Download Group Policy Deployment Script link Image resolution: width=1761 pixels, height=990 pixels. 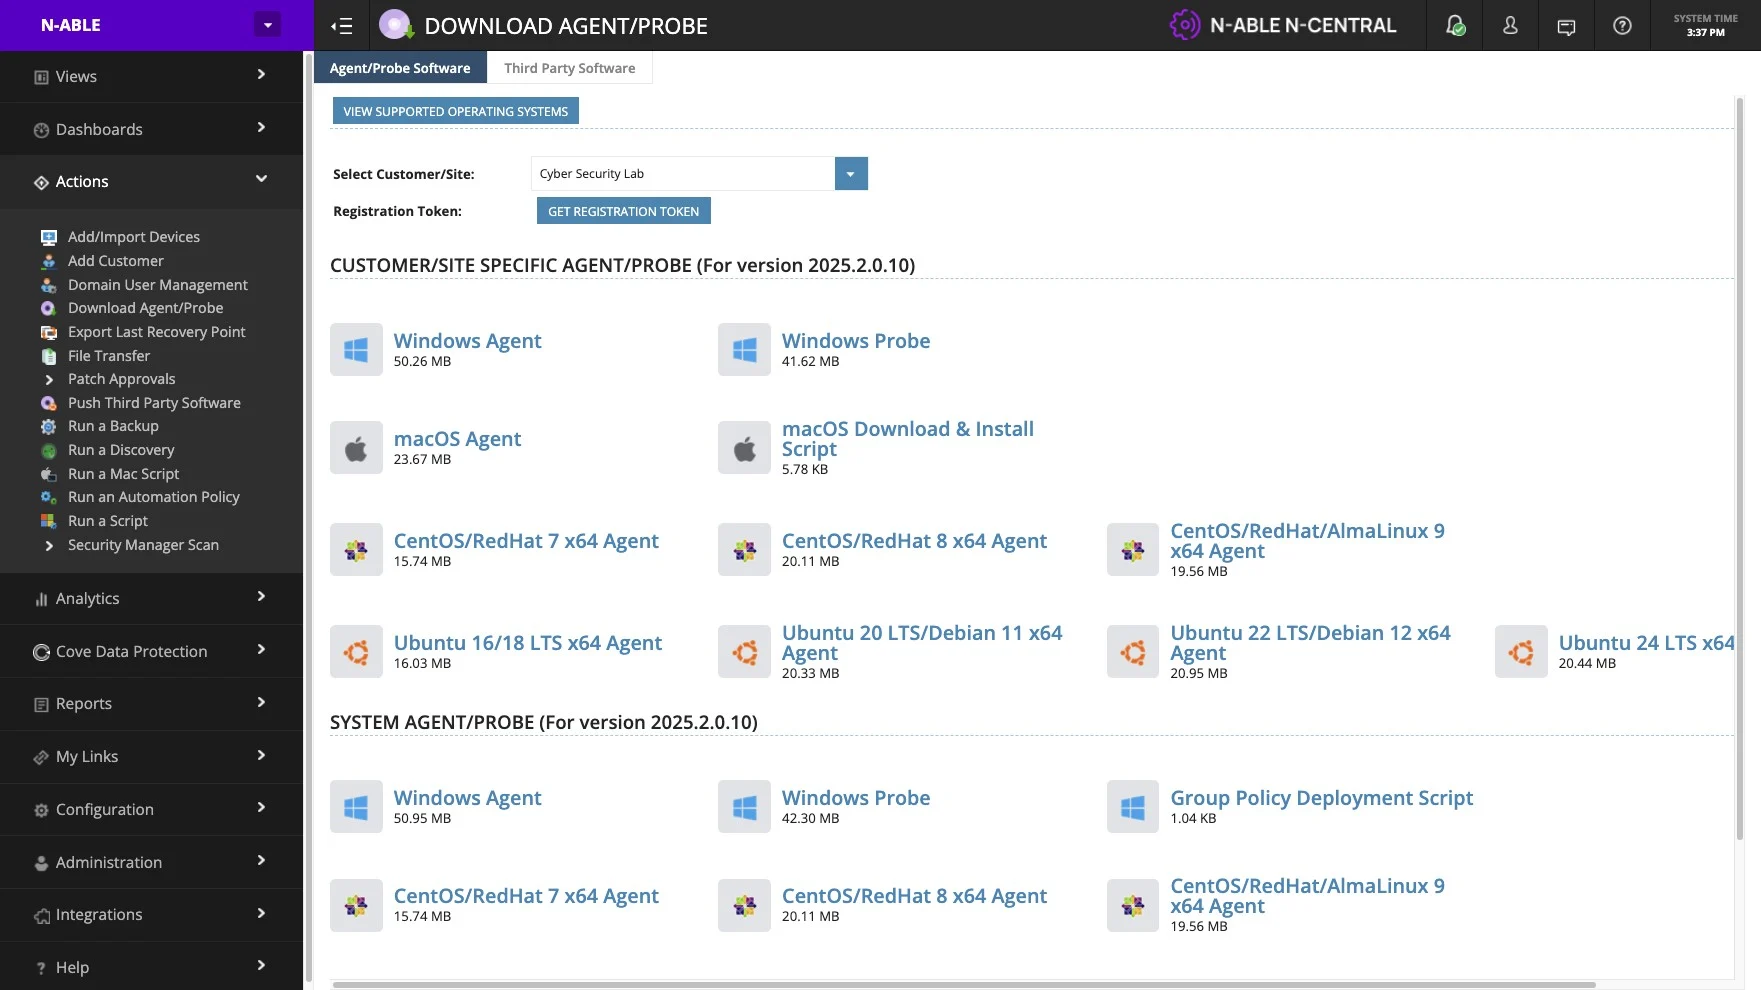click(1321, 798)
